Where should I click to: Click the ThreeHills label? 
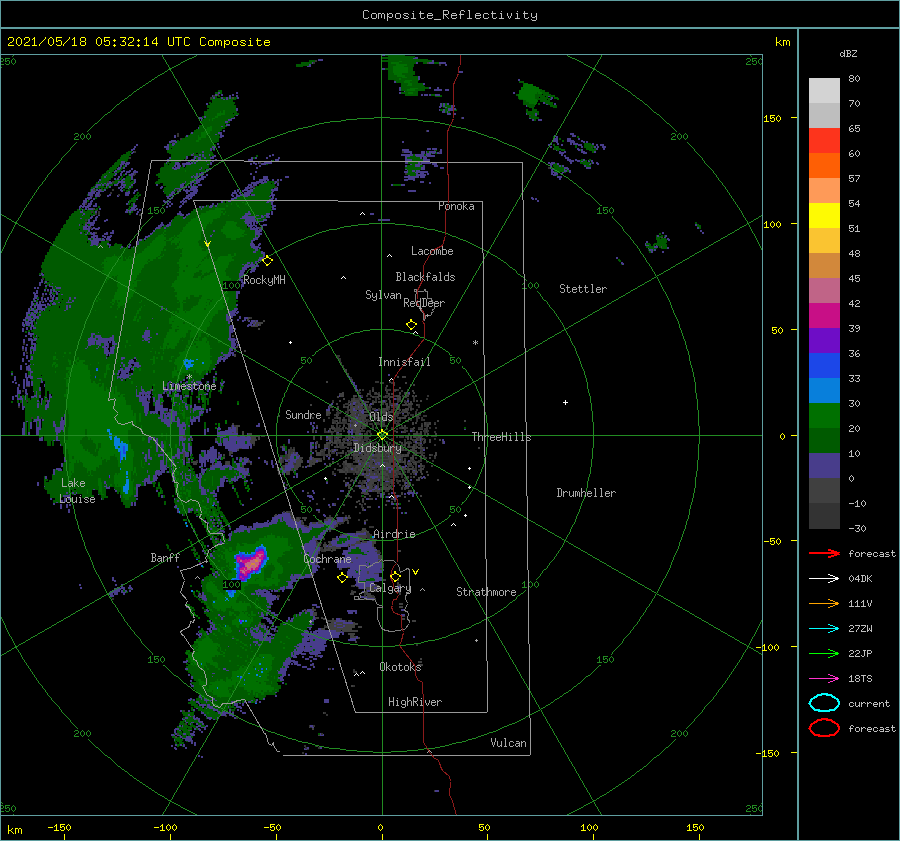[502, 437]
